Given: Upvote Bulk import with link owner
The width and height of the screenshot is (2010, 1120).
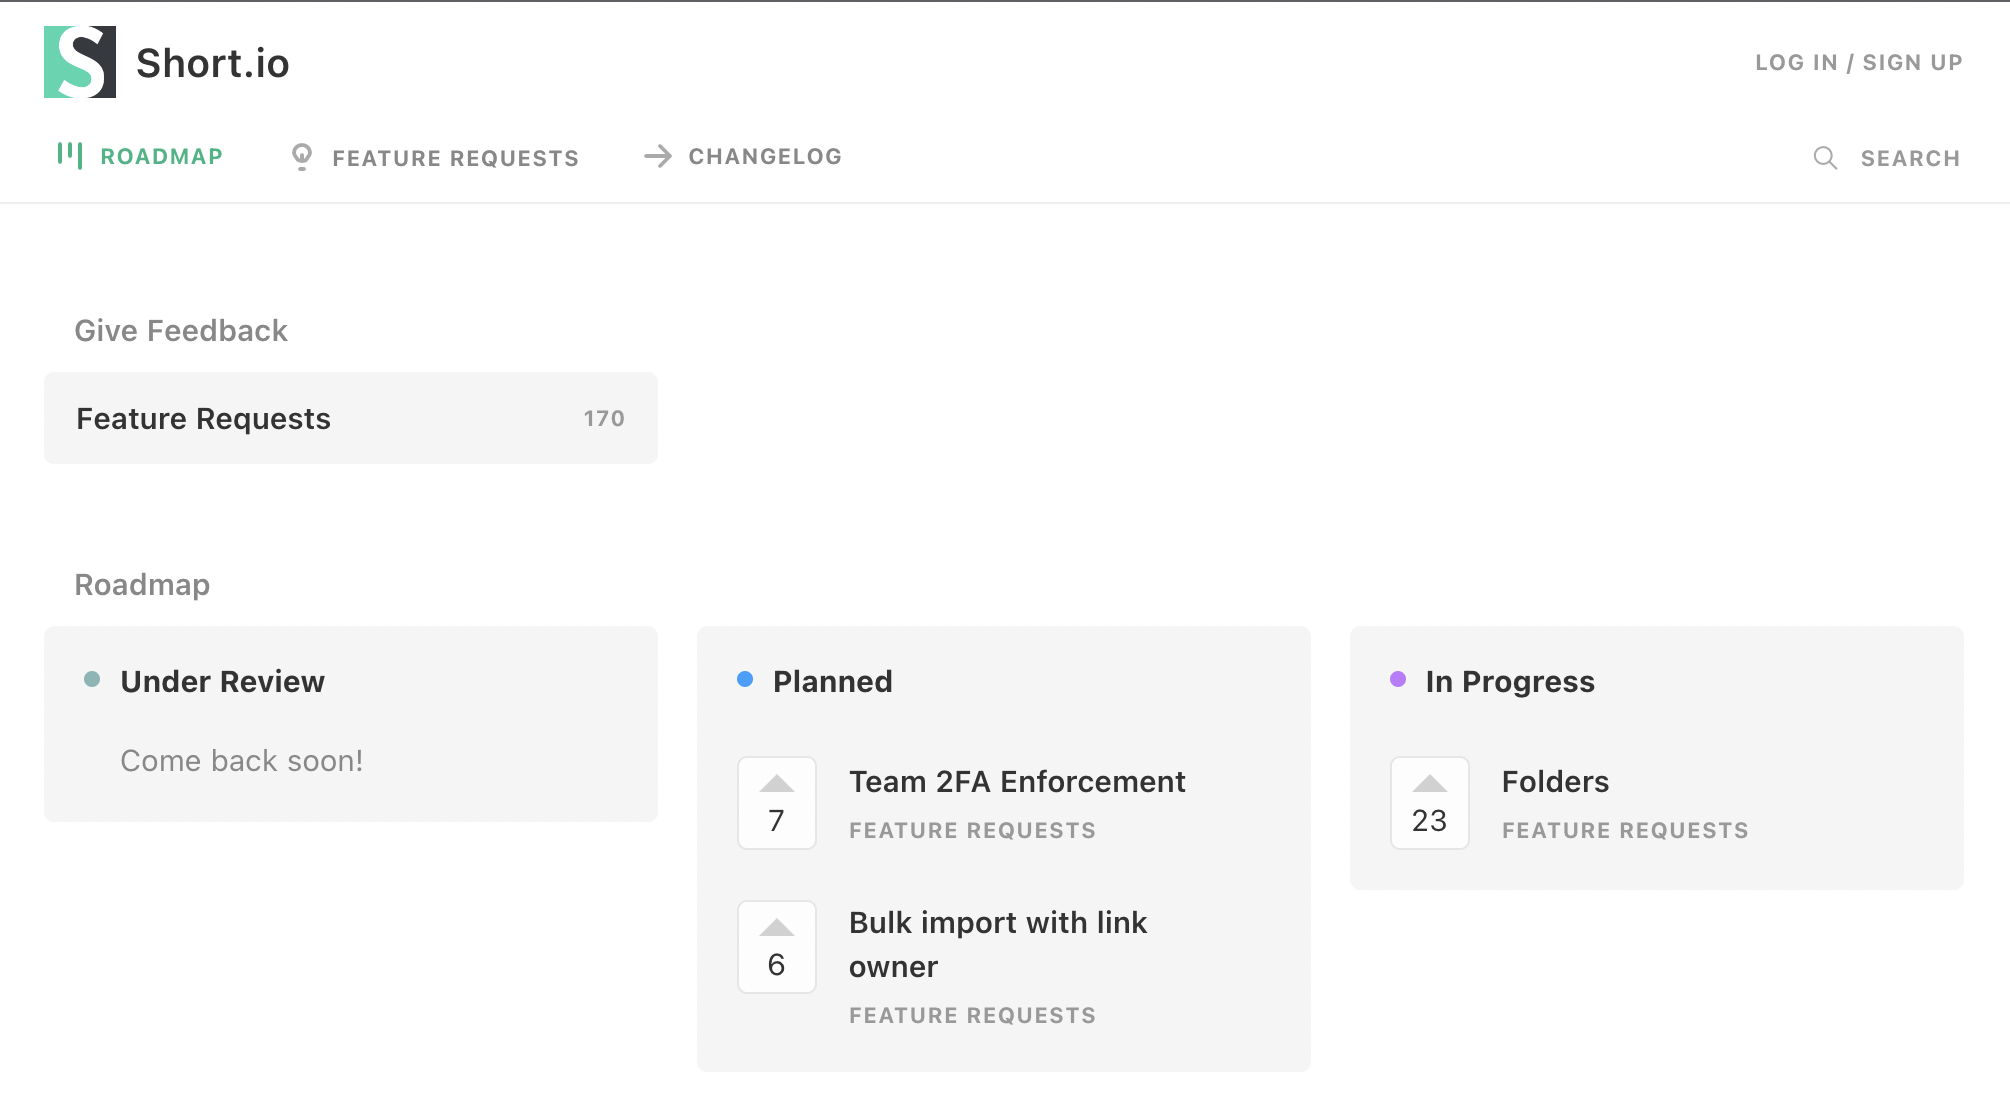Looking at the screenshot, I should point(776,946).
